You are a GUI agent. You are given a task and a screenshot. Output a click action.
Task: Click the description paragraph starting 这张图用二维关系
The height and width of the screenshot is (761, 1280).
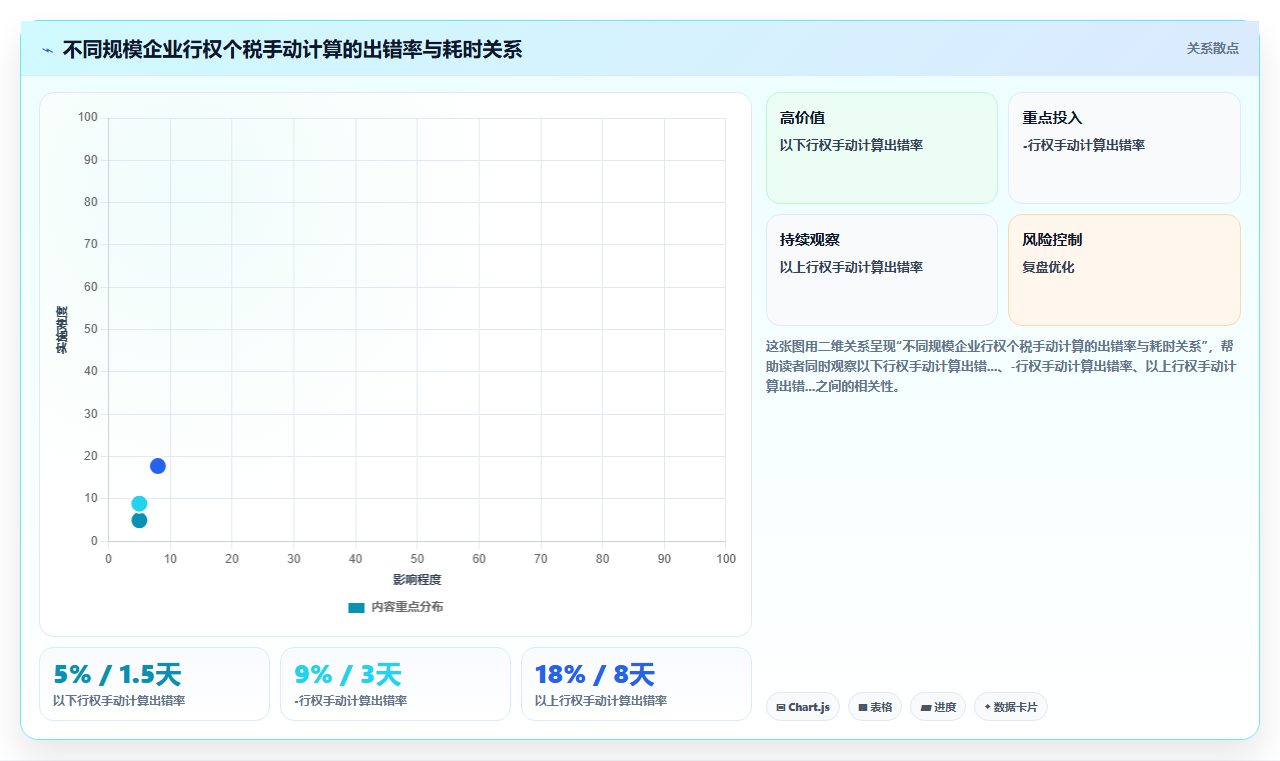(1003, 366)
